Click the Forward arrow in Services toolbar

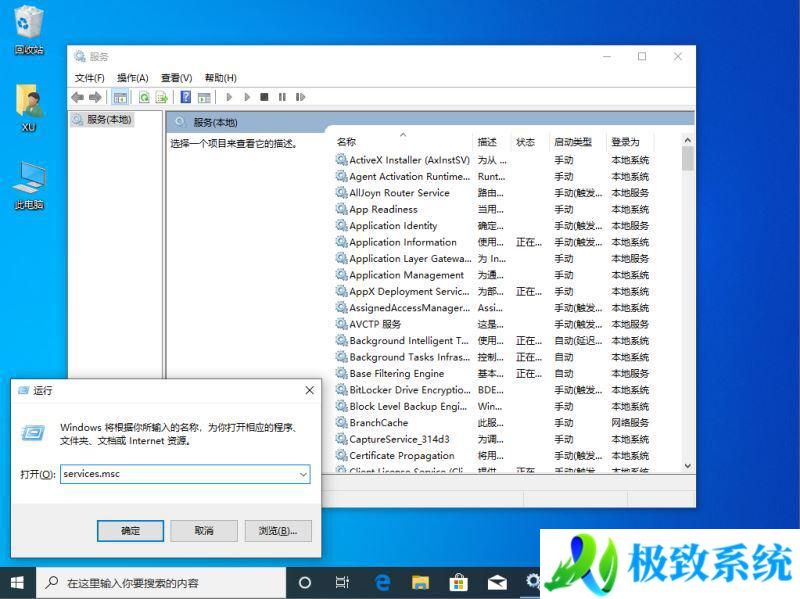click(95, 97)
